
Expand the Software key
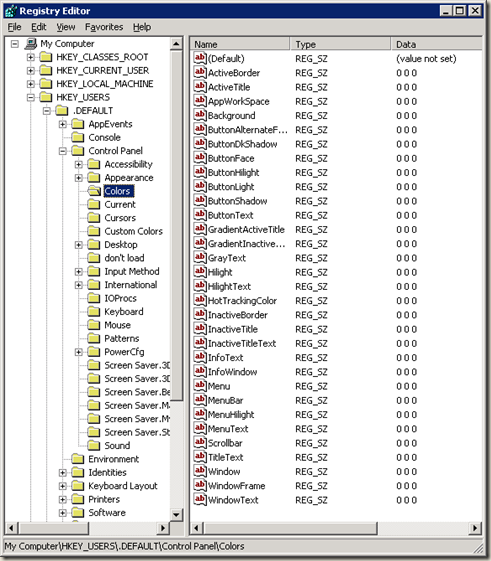(63, 513)
